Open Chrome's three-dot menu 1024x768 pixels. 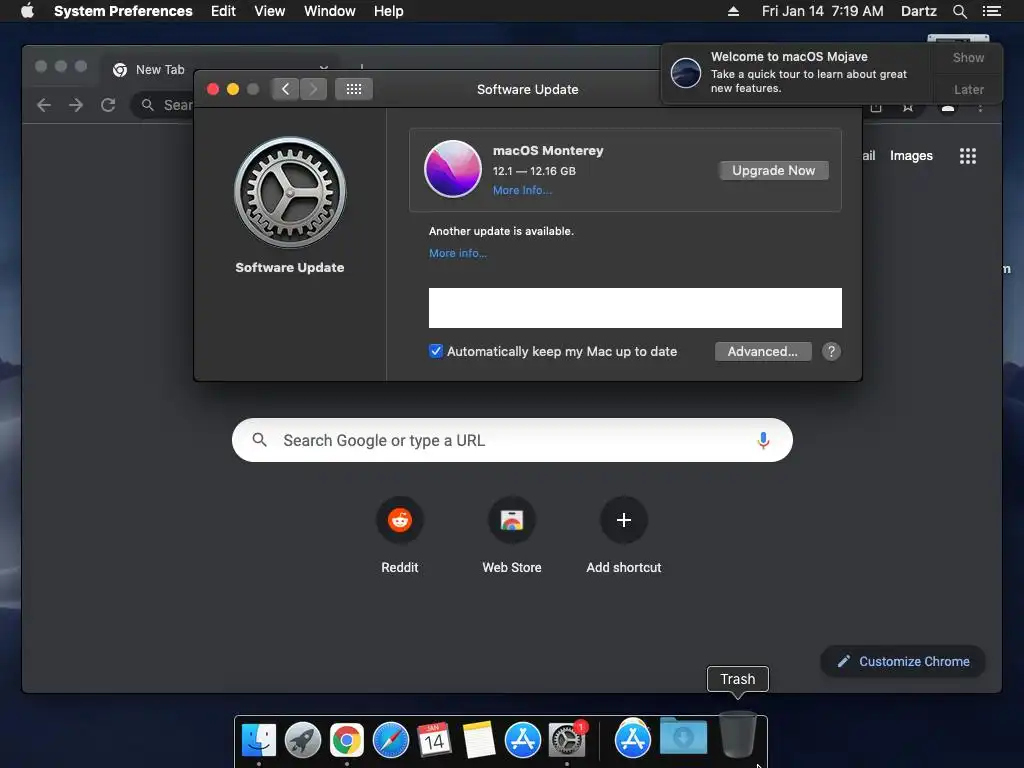980,108
